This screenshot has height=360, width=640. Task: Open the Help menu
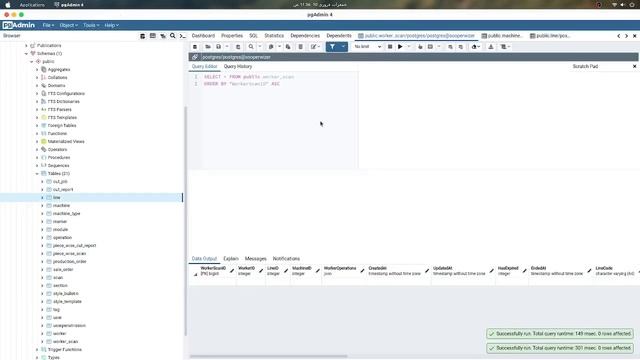(x=111, y=25)
